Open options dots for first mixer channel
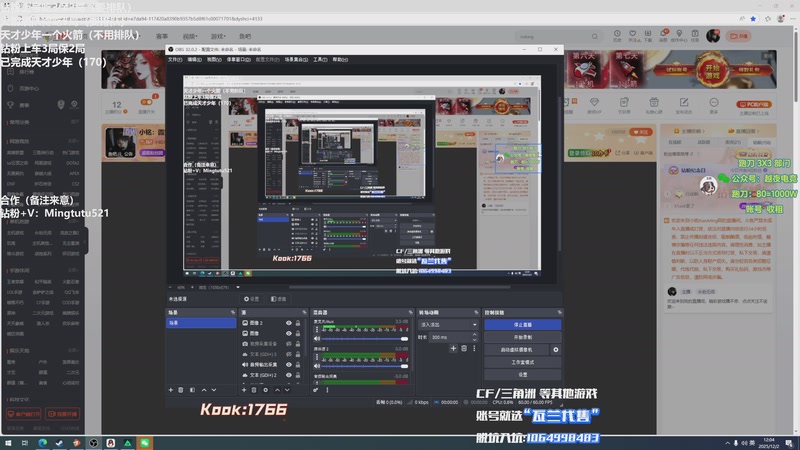The width and height of the screenshot is (800, 450). click(317, 330)
